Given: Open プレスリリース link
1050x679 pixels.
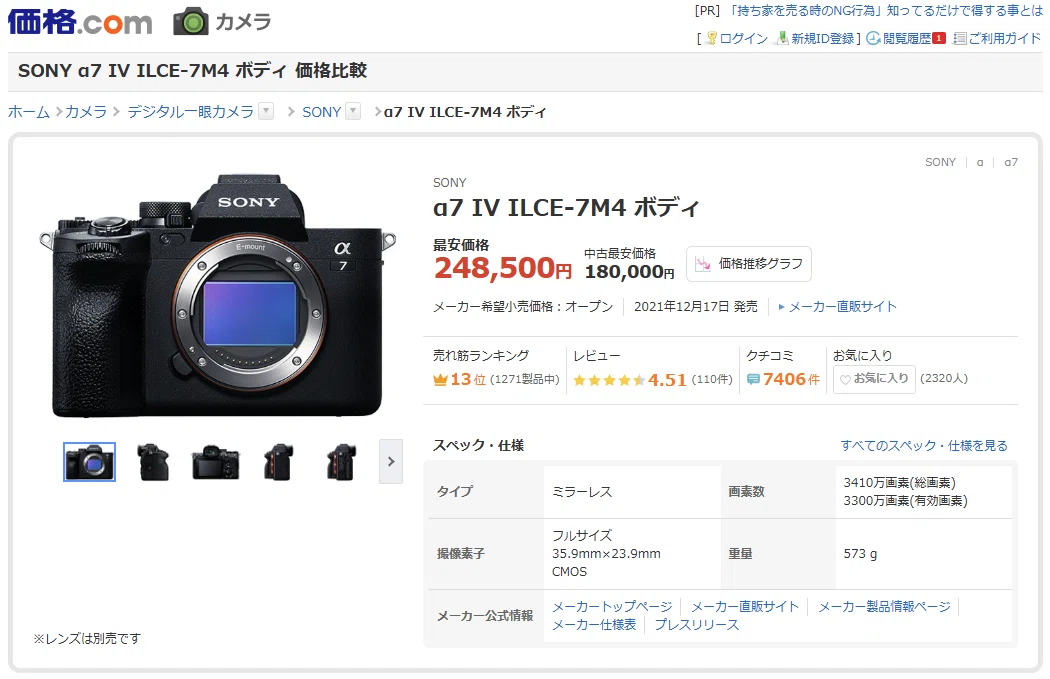Looking at the screenshot, I should 696,625.
